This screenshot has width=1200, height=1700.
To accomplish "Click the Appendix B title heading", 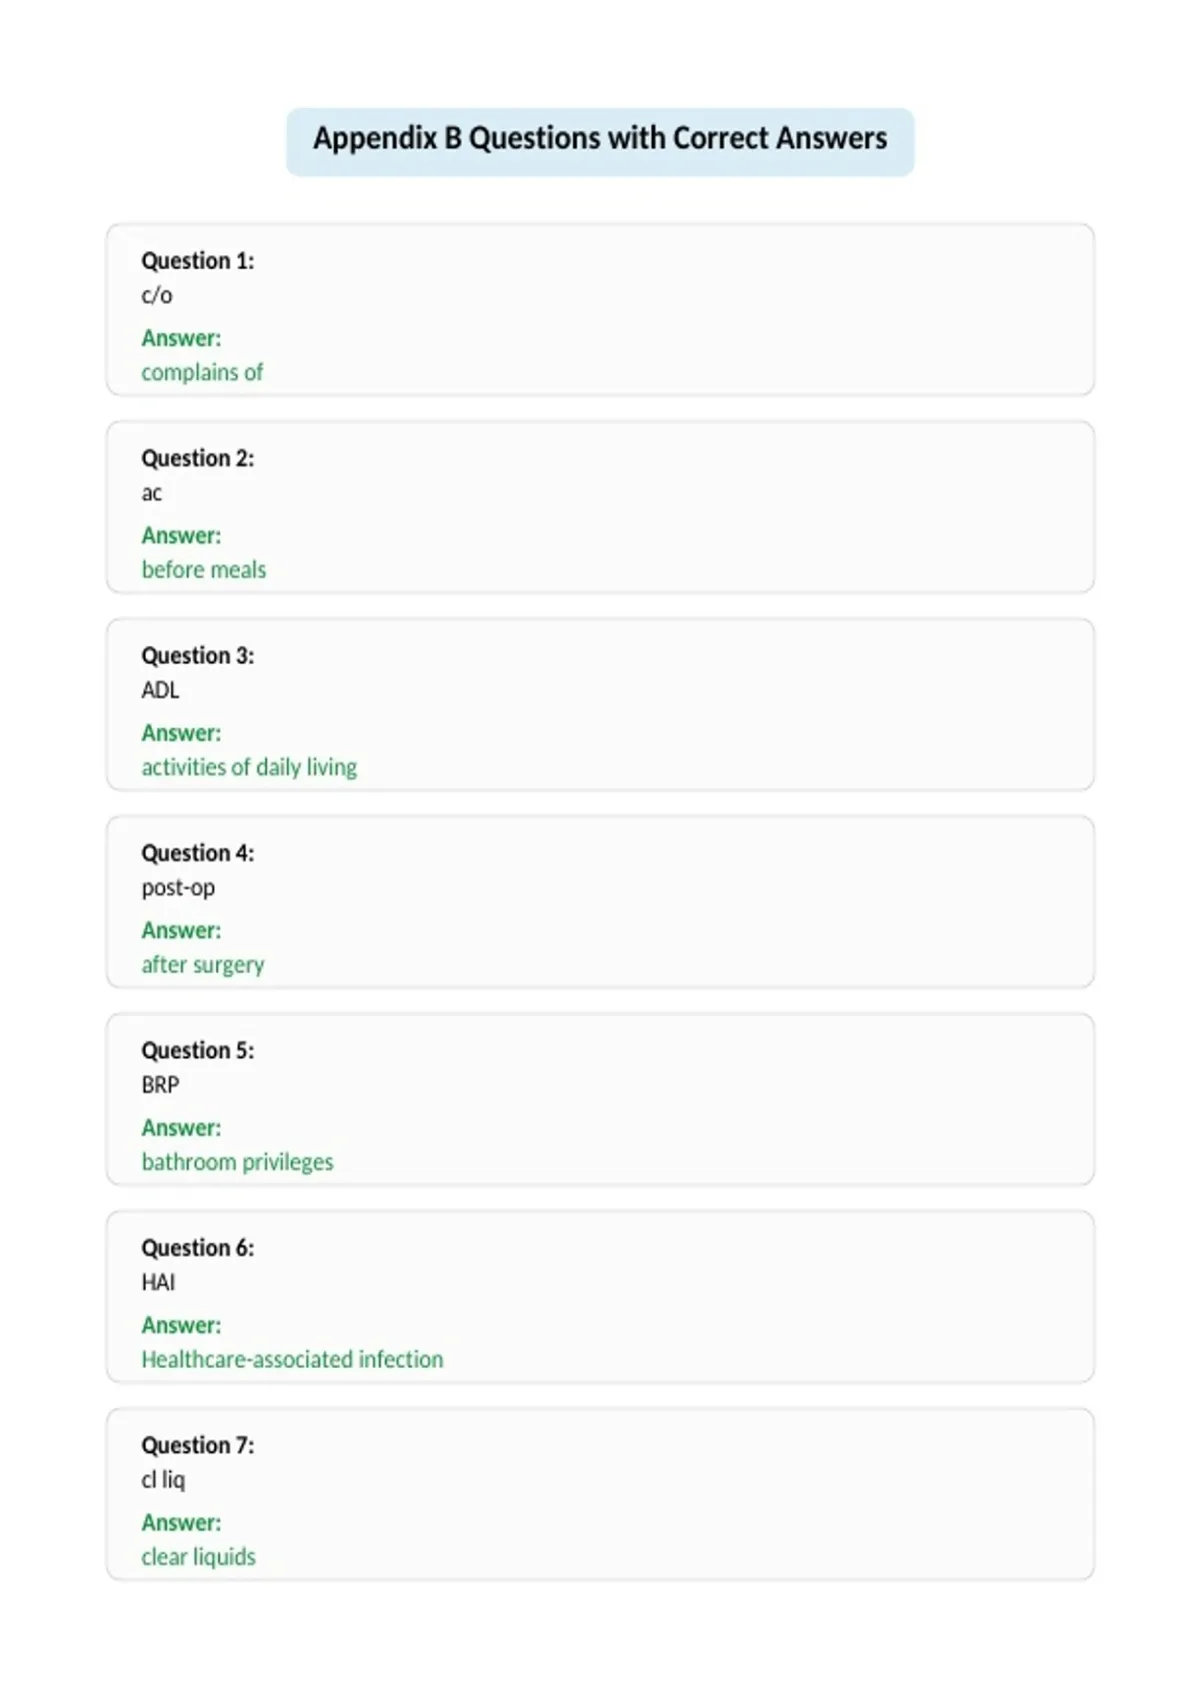I will pyautogui.click(x=600, y=138).
